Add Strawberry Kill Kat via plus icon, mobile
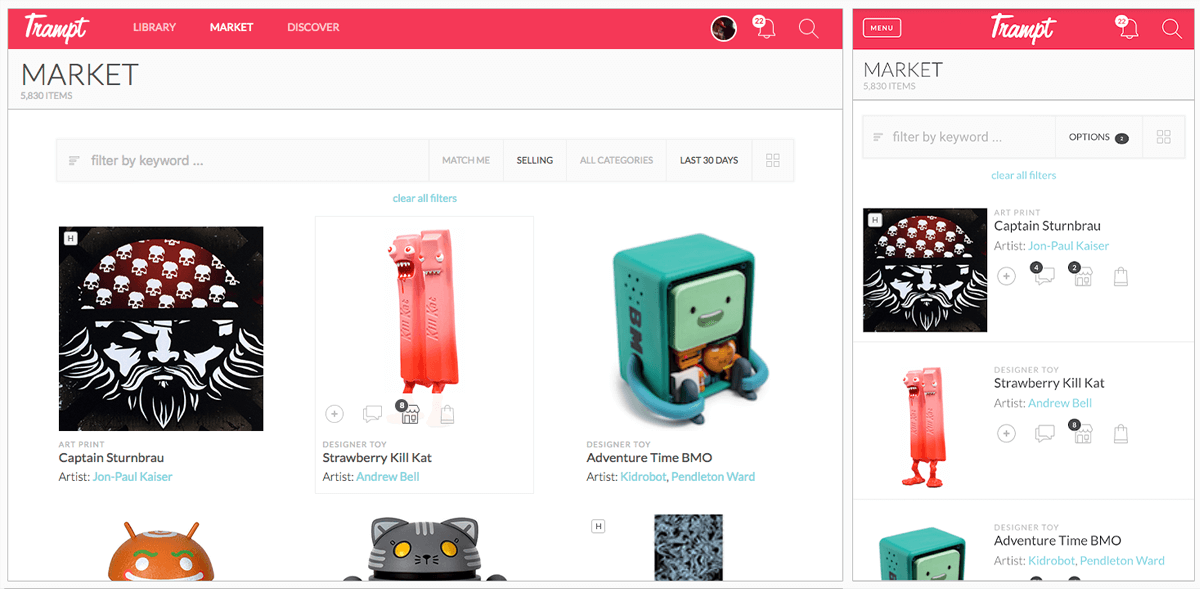This screenshot has width=1200, height=589. 1007,433
